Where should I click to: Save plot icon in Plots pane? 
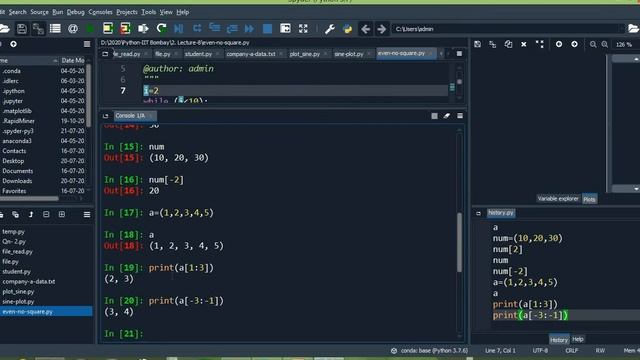[x=477, y=44]
